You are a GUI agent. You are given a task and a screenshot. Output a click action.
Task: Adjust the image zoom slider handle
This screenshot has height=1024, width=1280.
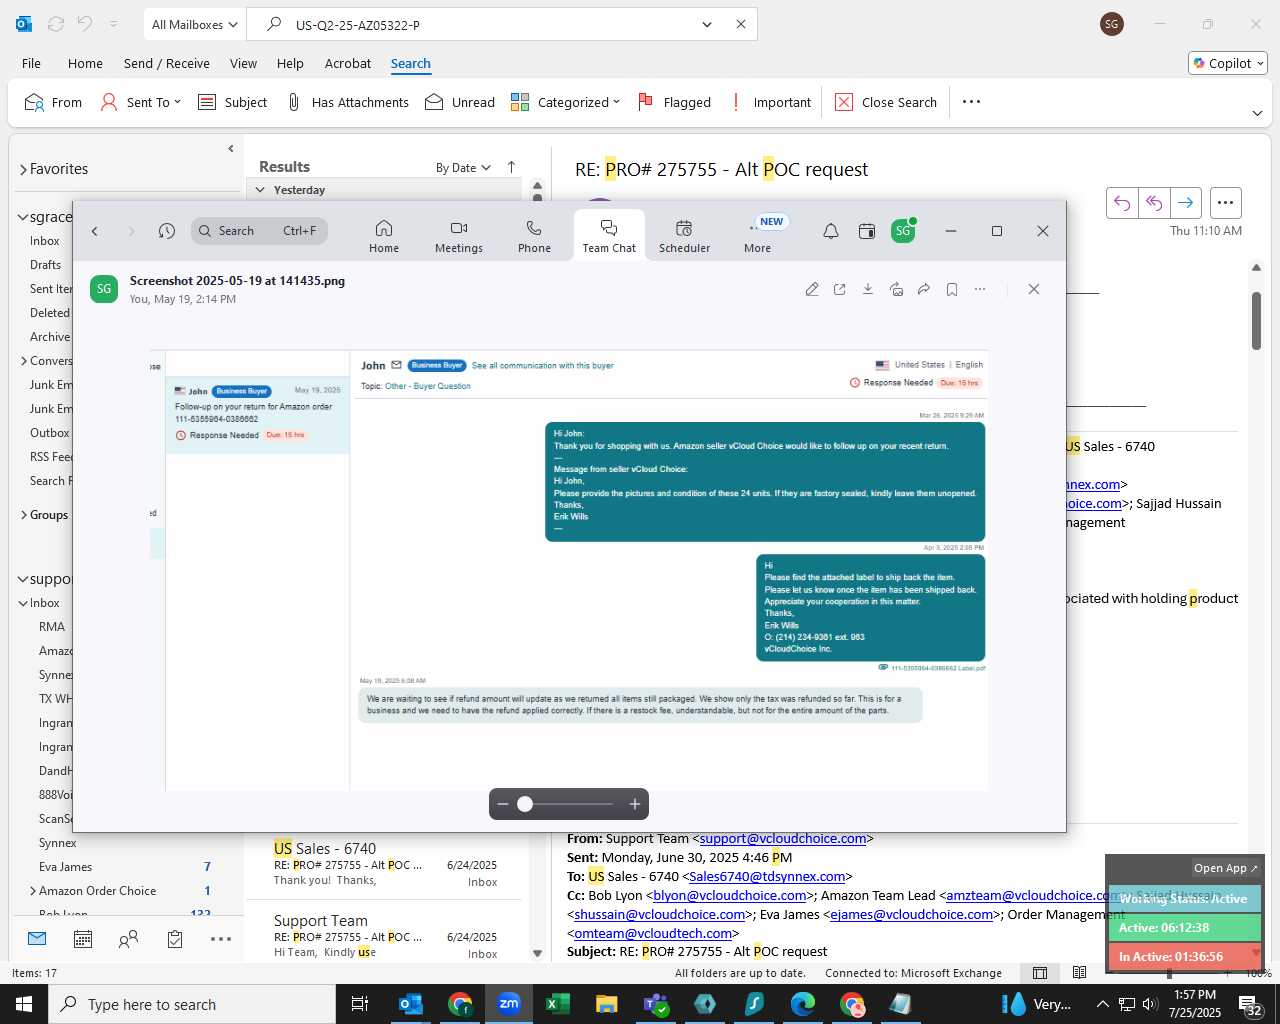525,804
